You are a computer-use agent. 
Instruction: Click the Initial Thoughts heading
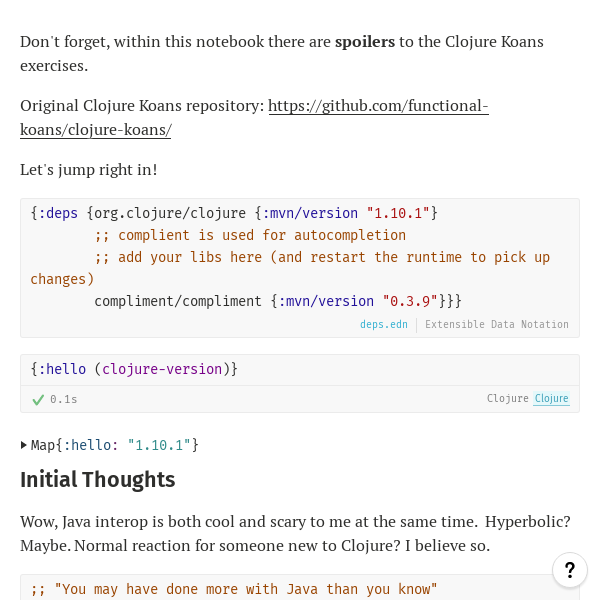pyautogui.click(x=98, y=480)
